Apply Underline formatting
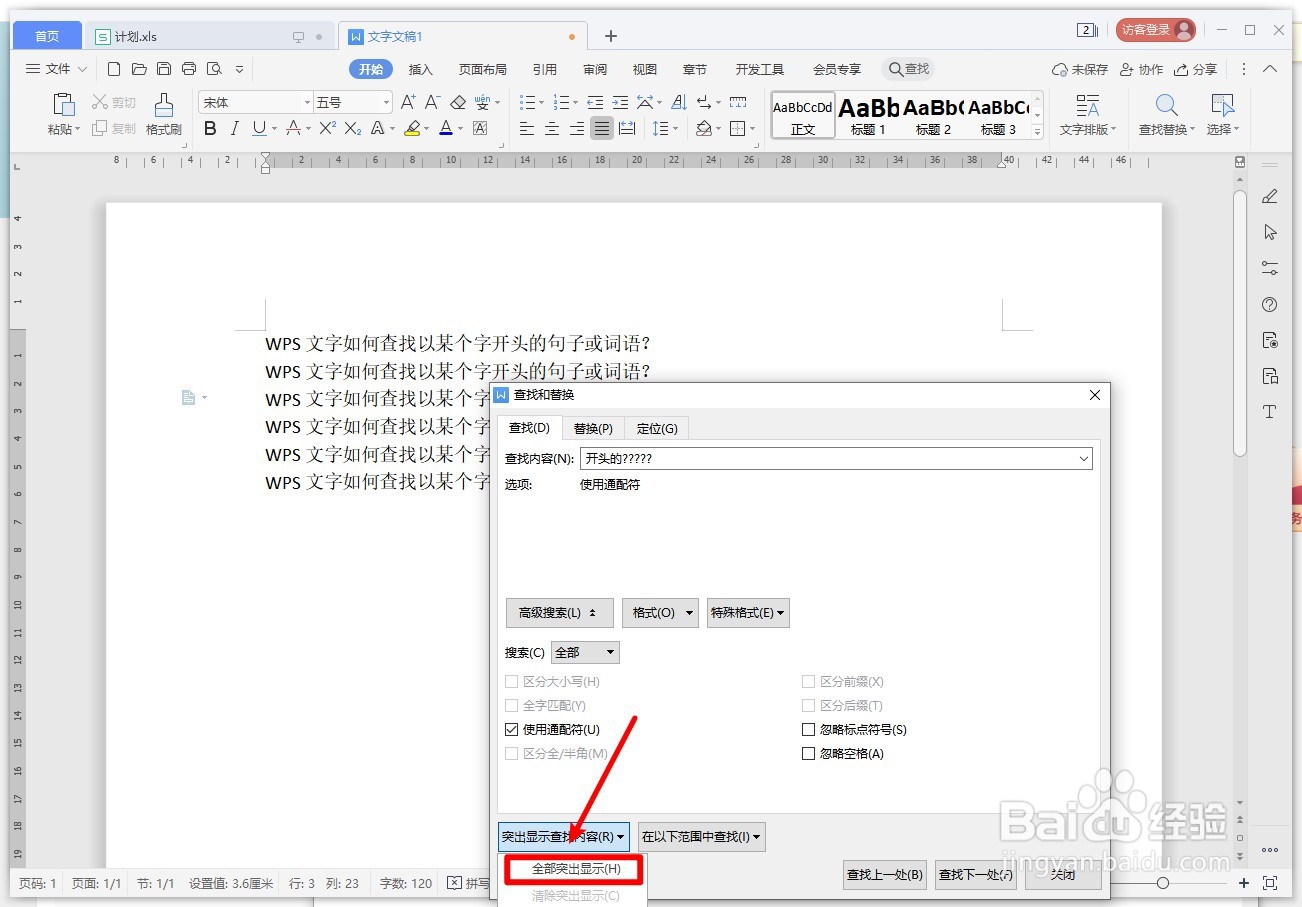Viewport: 1302px width, 907px height. 259,128
